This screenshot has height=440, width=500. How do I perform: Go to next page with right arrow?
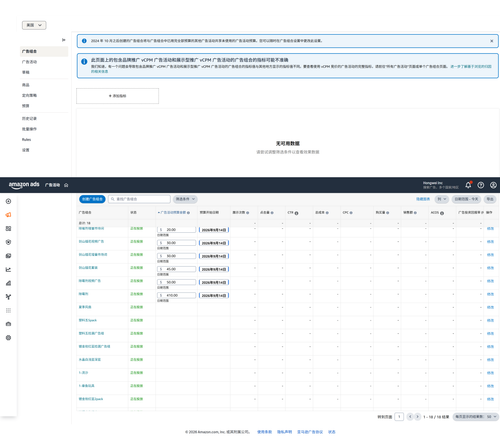(417, 417)
